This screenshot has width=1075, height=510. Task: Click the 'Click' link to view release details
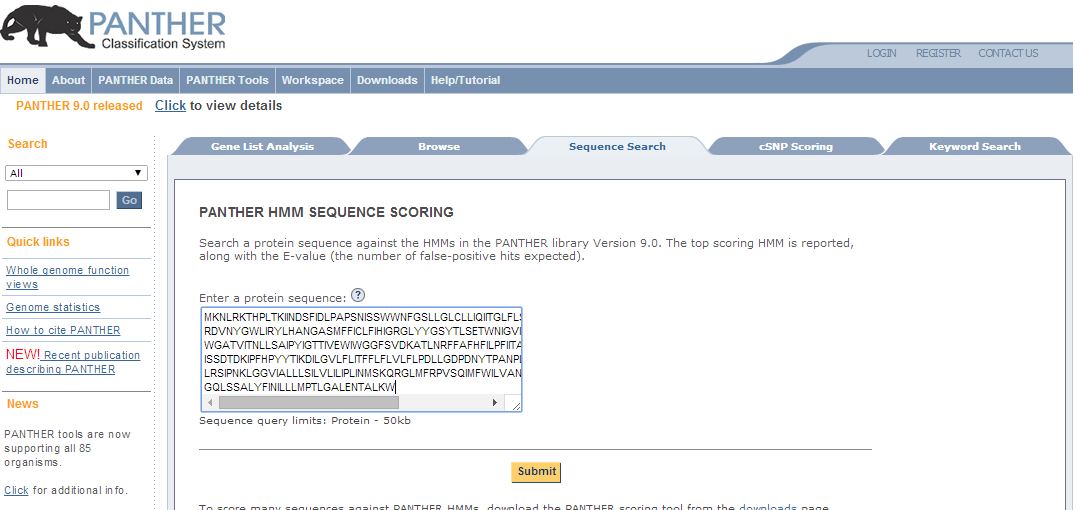tap(170, 106)
